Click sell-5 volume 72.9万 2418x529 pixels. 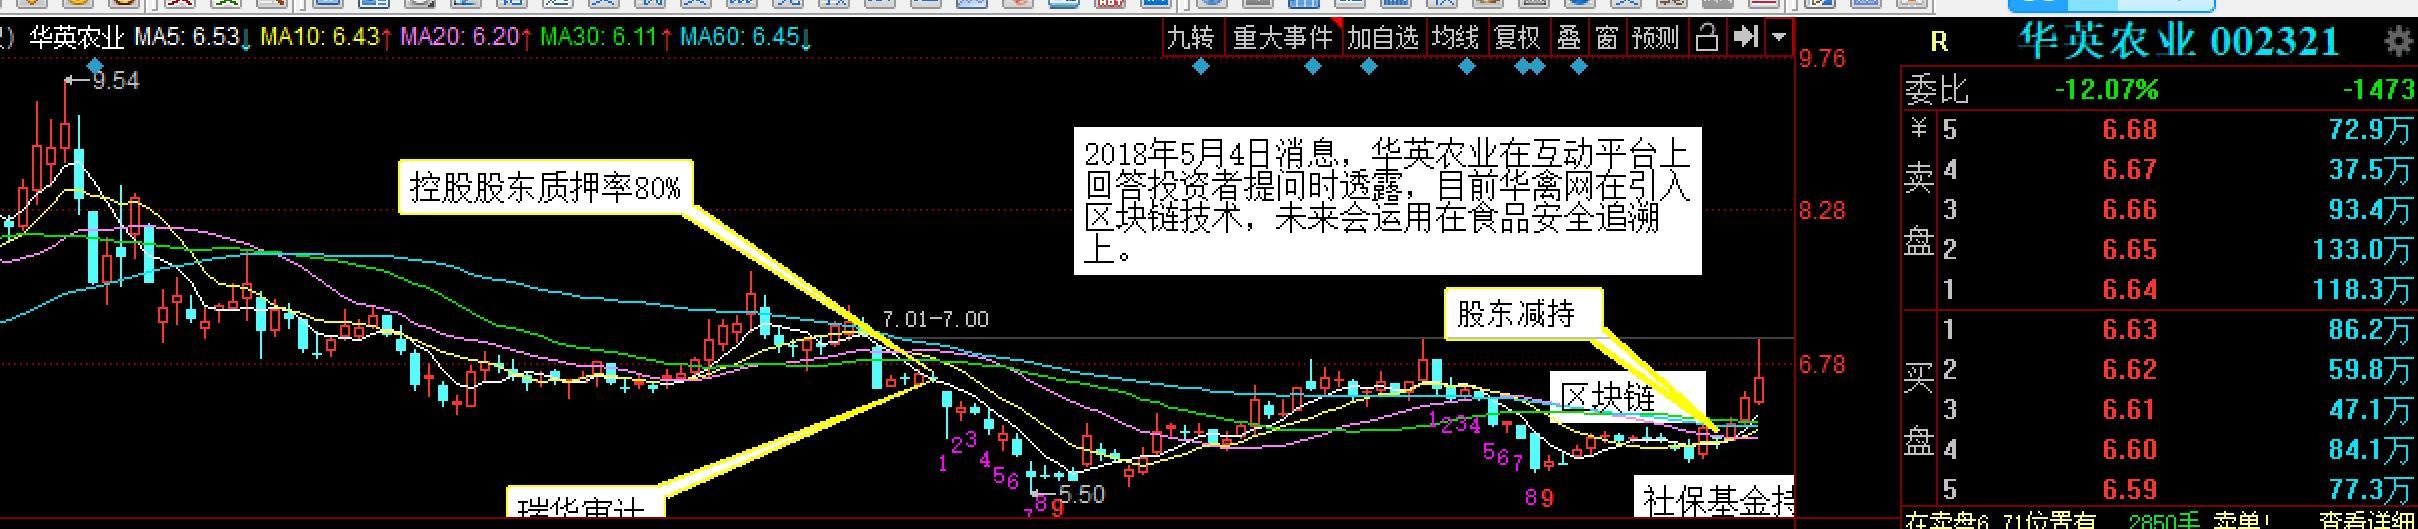tap(2371, 130)
